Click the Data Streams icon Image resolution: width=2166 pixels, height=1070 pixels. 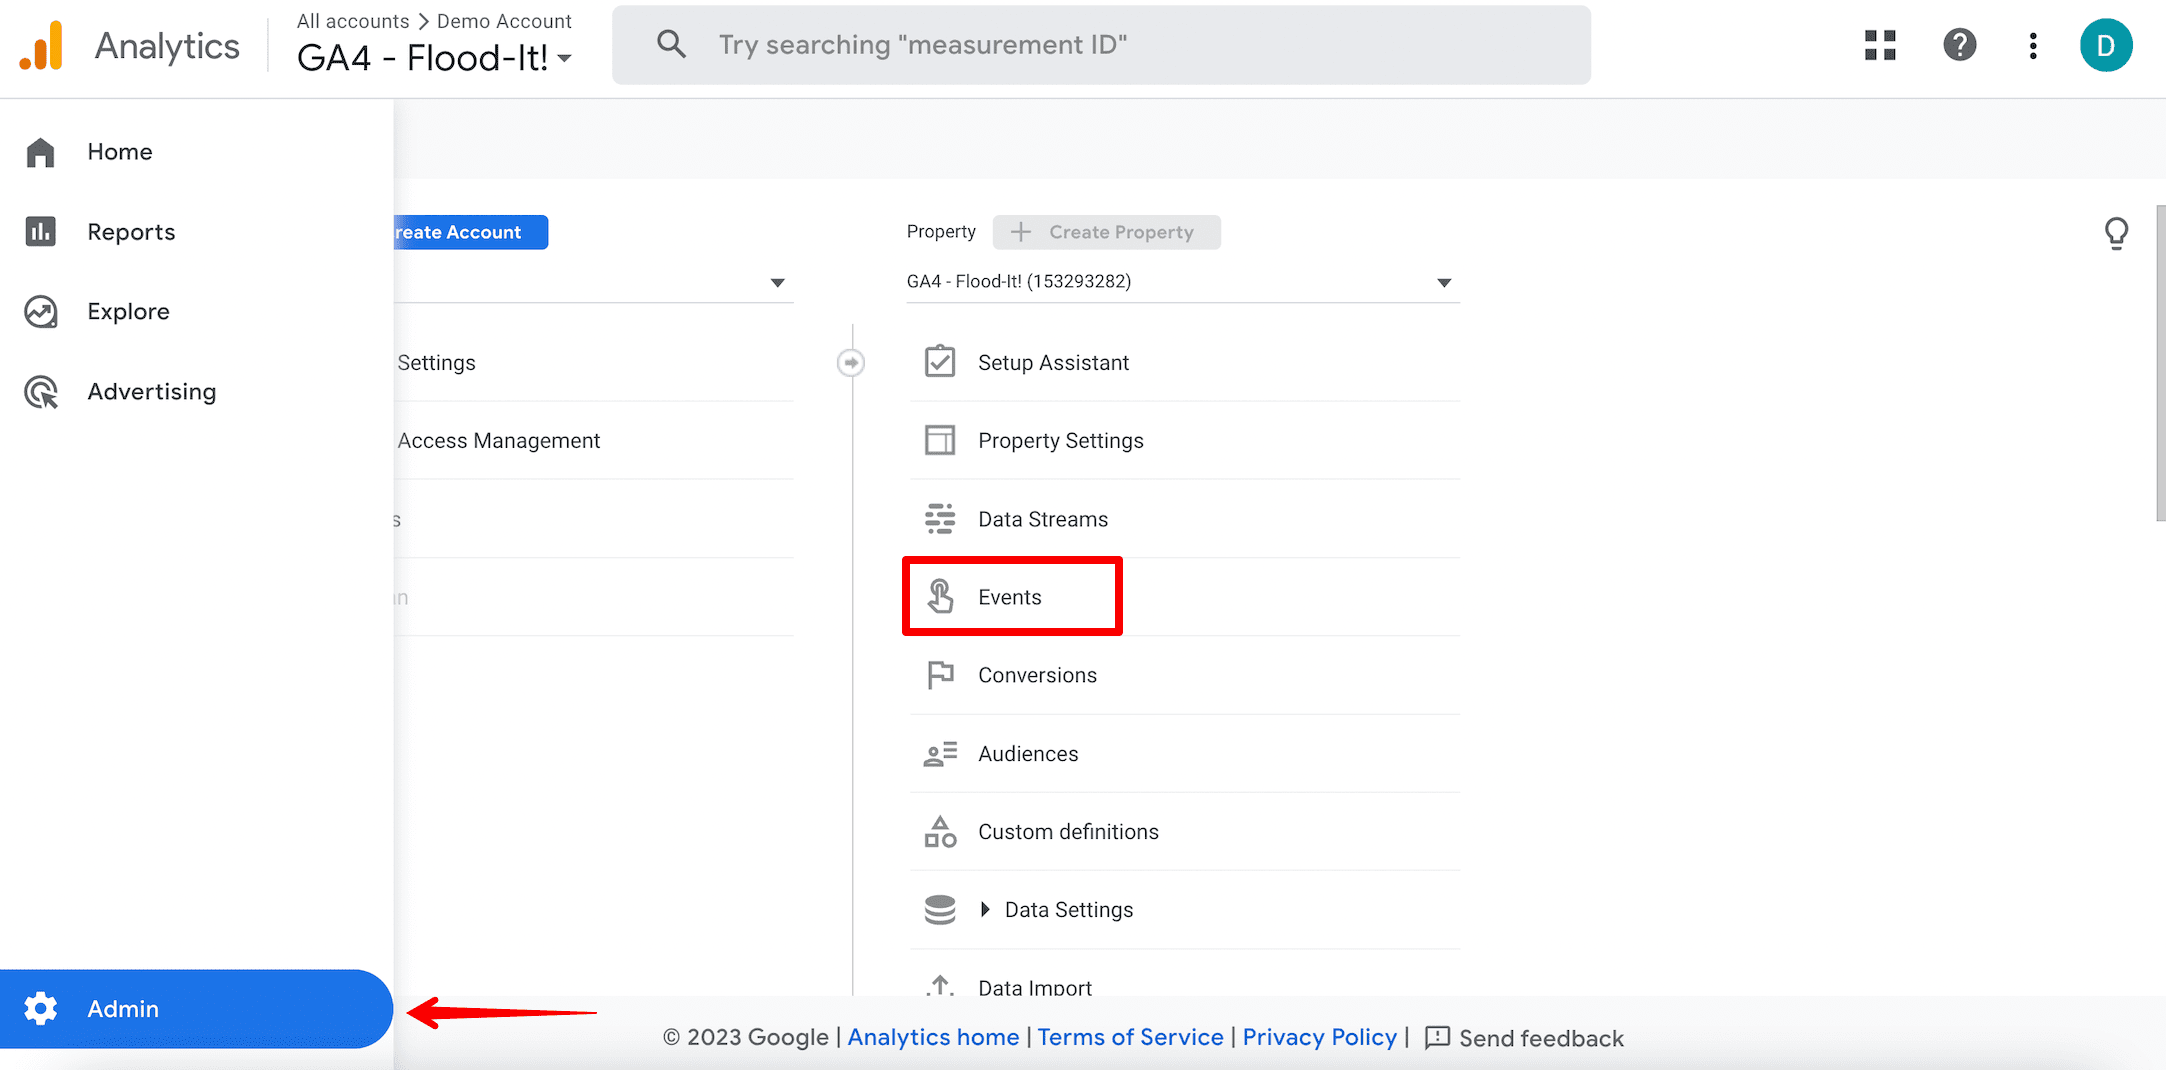[940, 519]
